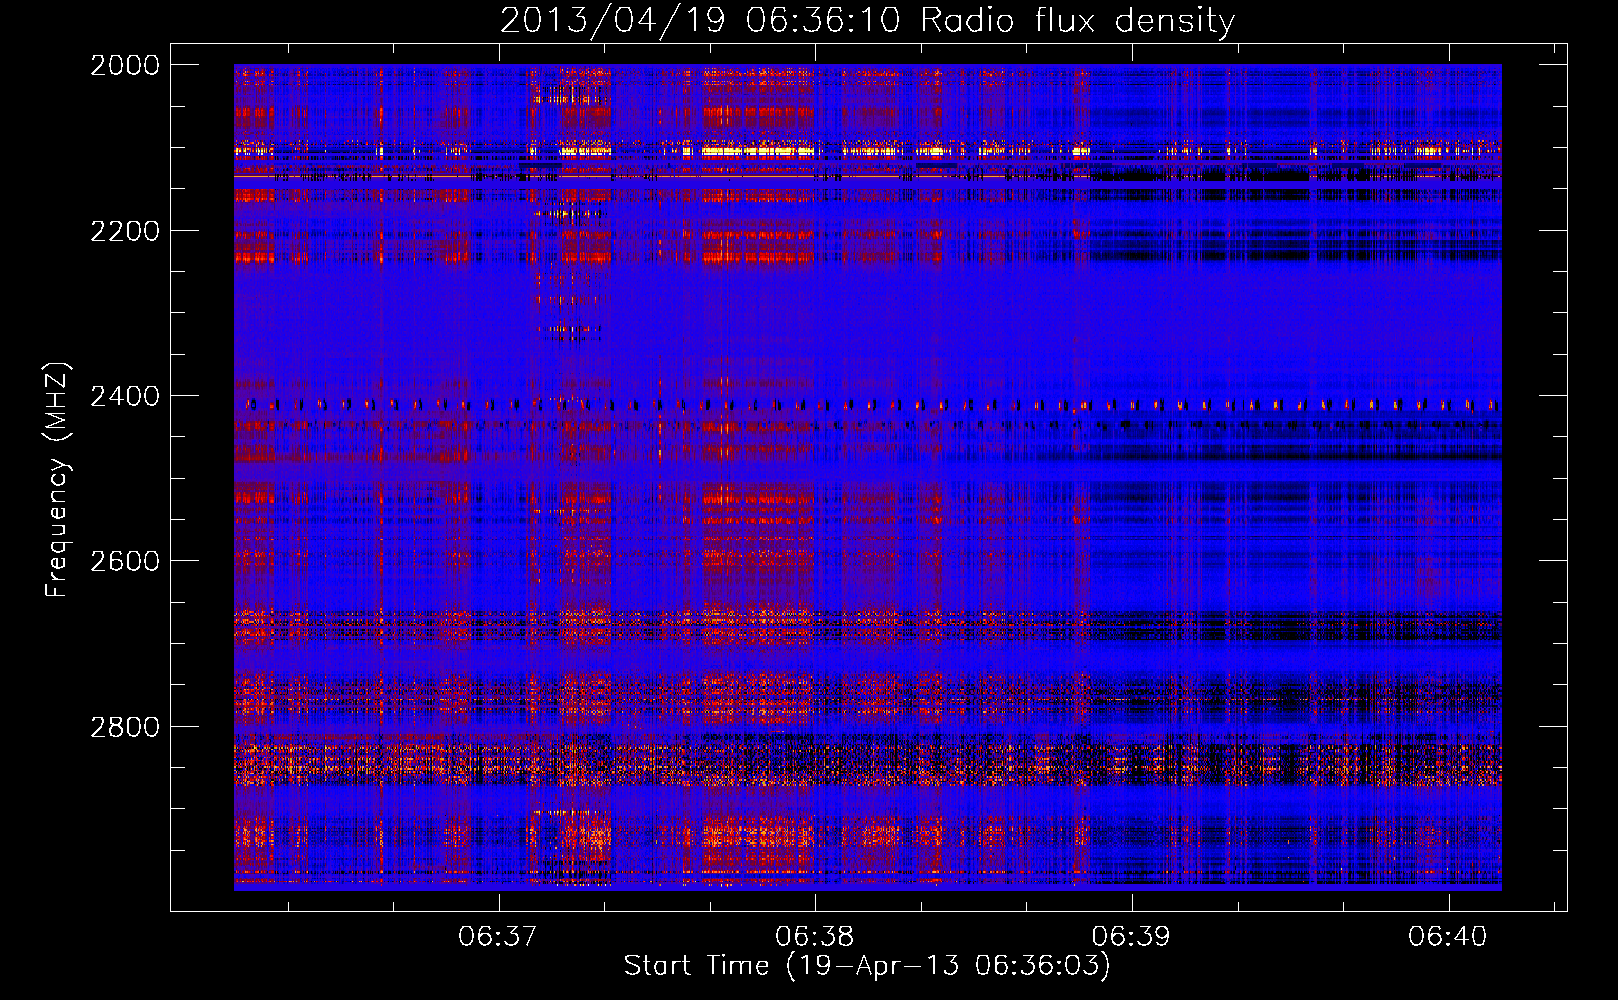Click the 'Start Time (19-Apr-13 06:36:03)' axis title
This screenshot has height=1000, width=1618.
(x=867, y=966)
